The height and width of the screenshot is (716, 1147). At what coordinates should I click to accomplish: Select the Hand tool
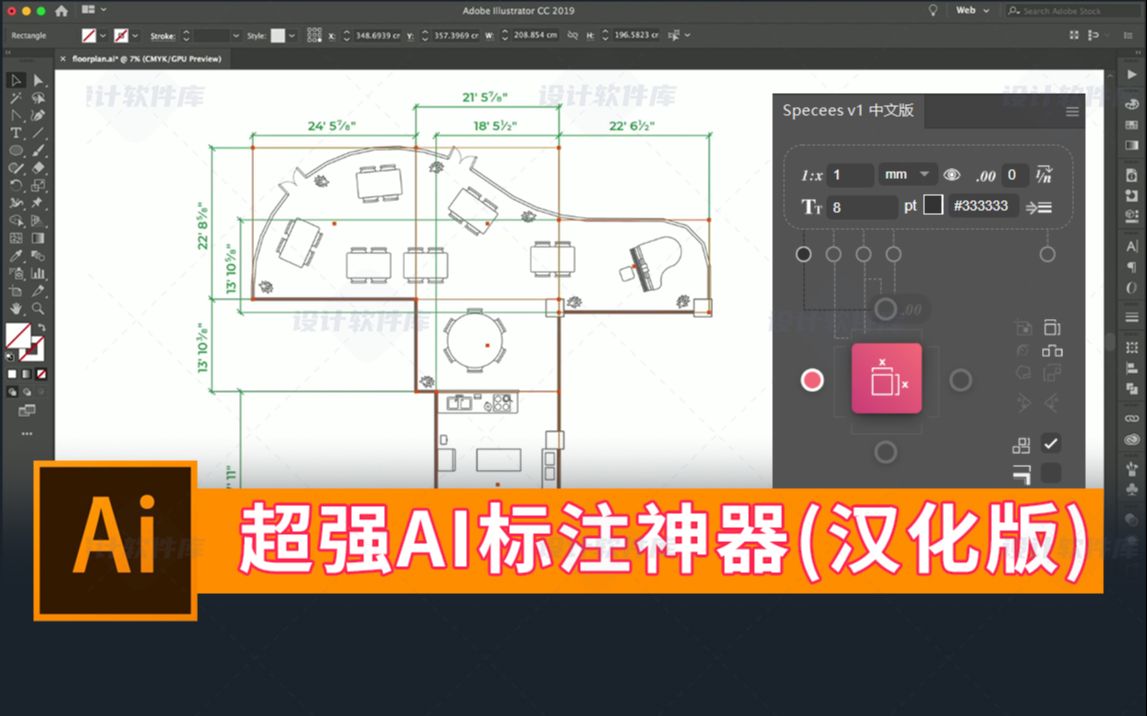pyautogui.click(x=16, y=309)
